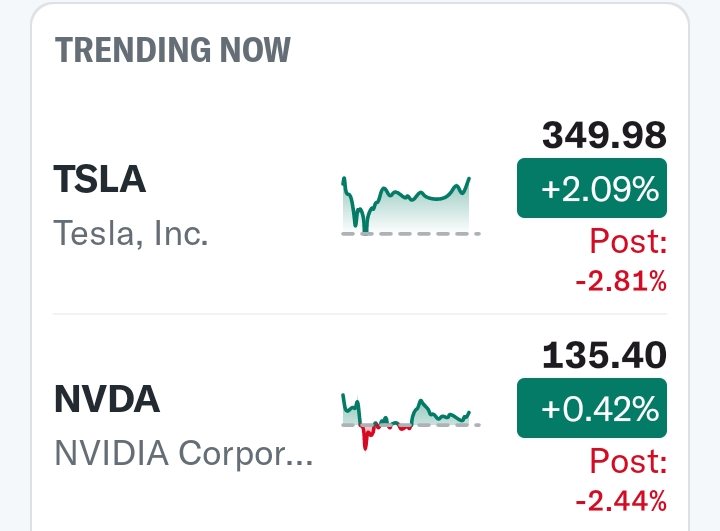Click NVIDIA's 135.40 share price
720x531 pixels.
pos(603,355)
